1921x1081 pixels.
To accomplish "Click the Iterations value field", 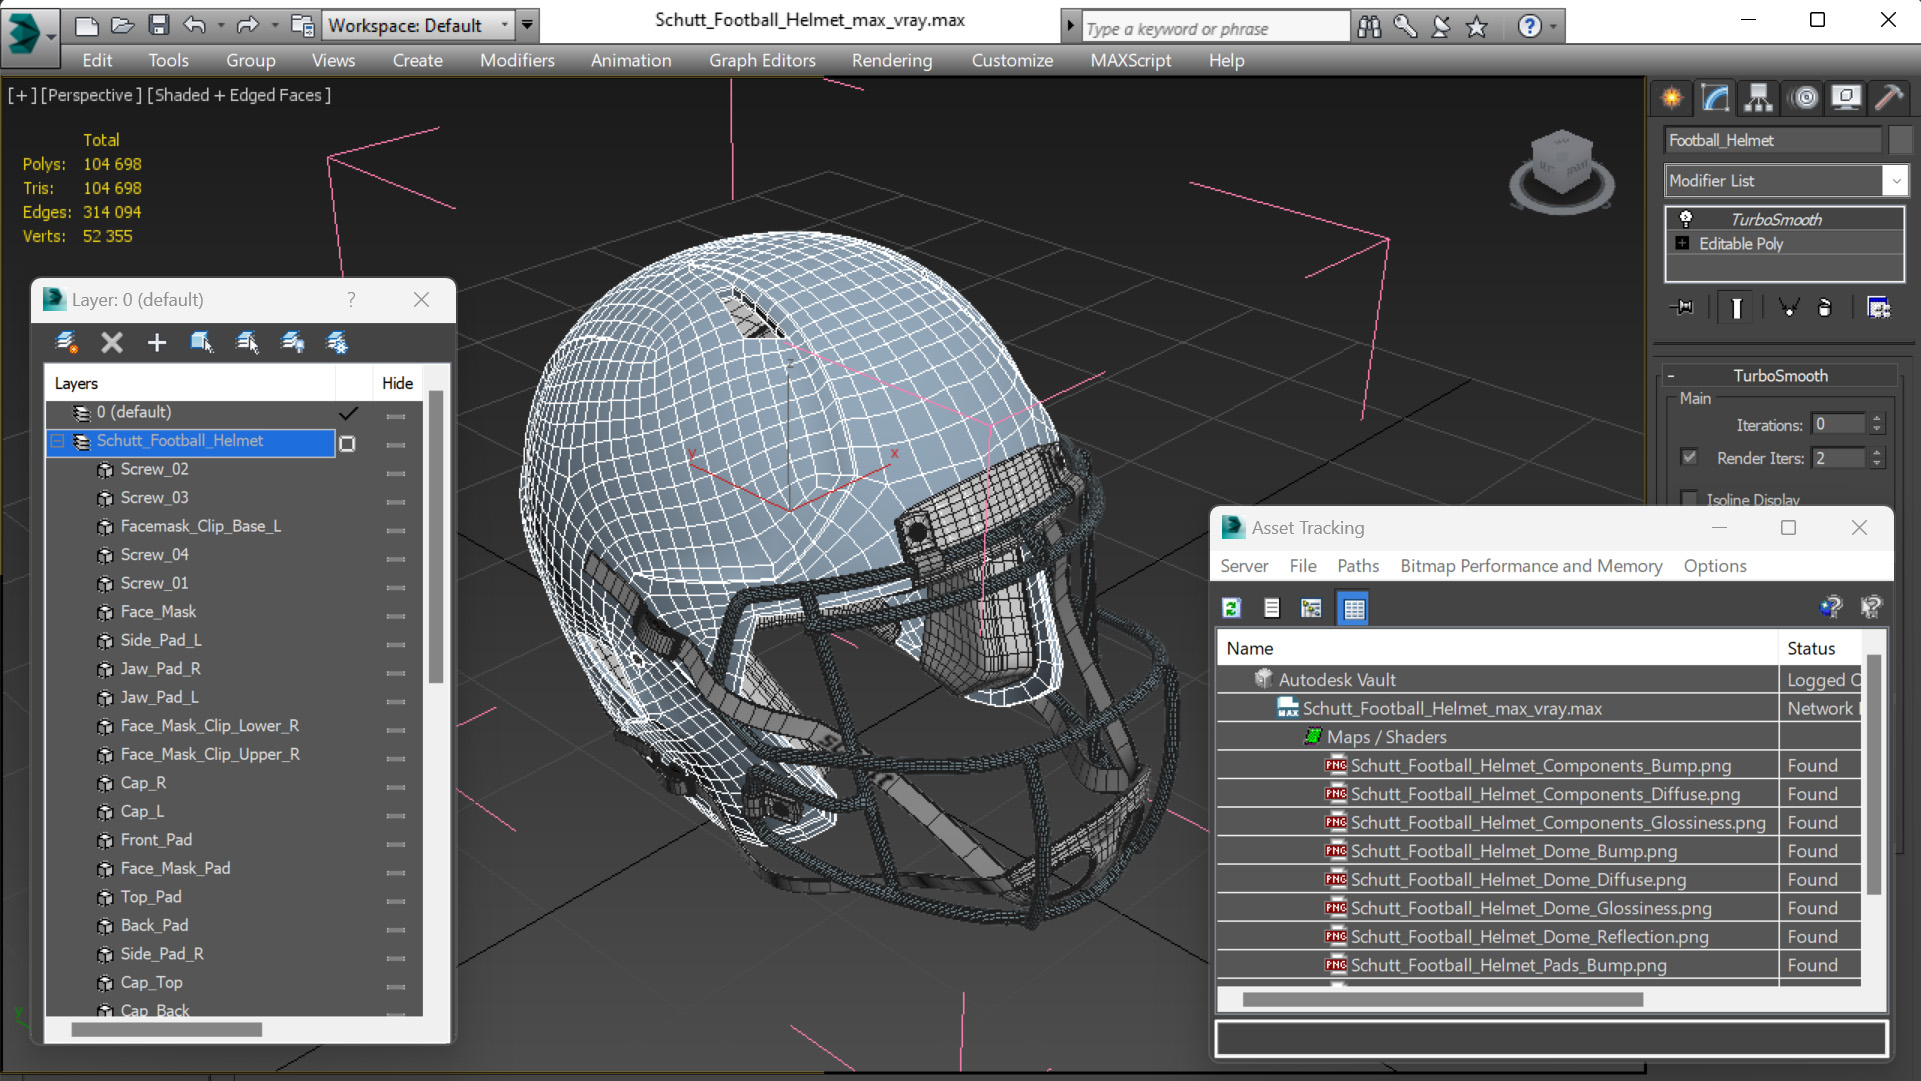I will (1839, 425).
